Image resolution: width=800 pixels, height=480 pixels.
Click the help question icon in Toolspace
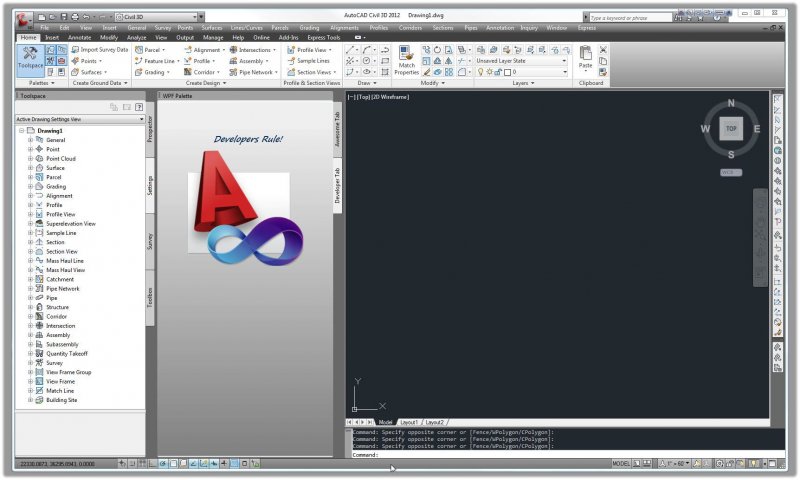(138, 107)
